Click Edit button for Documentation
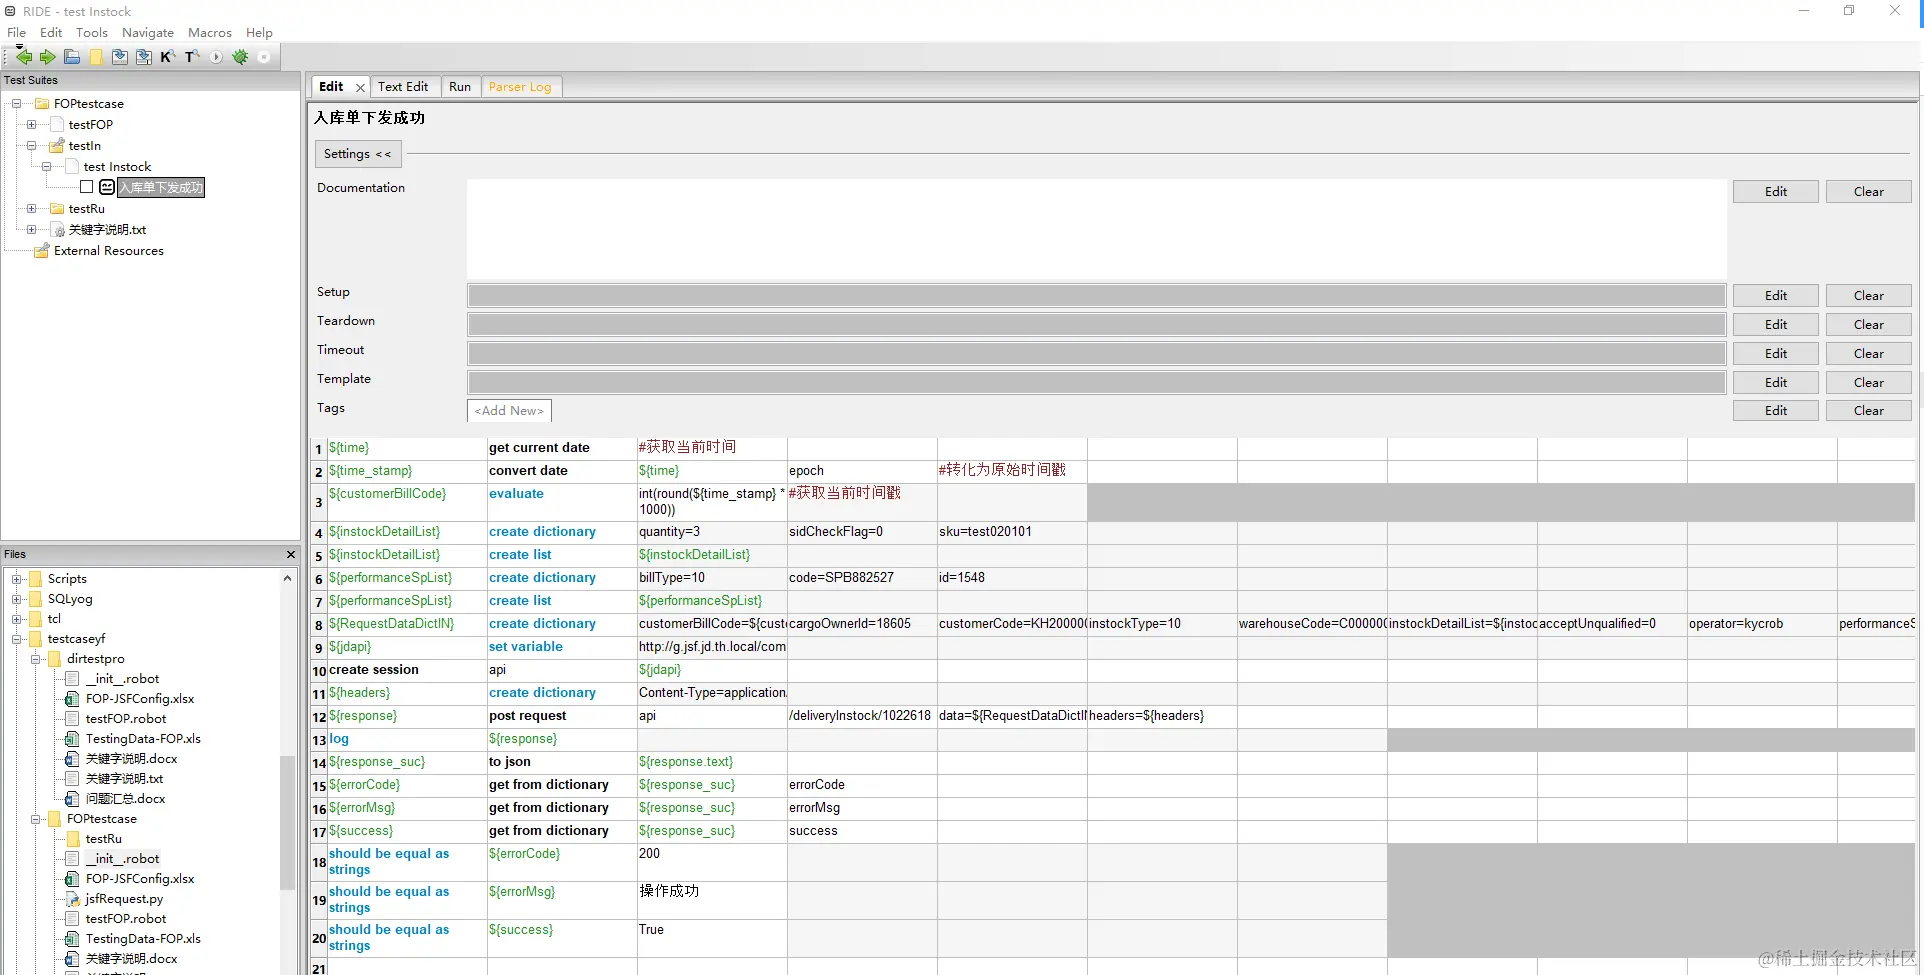Screen dimensions: 1924x975 (1775, 192)
